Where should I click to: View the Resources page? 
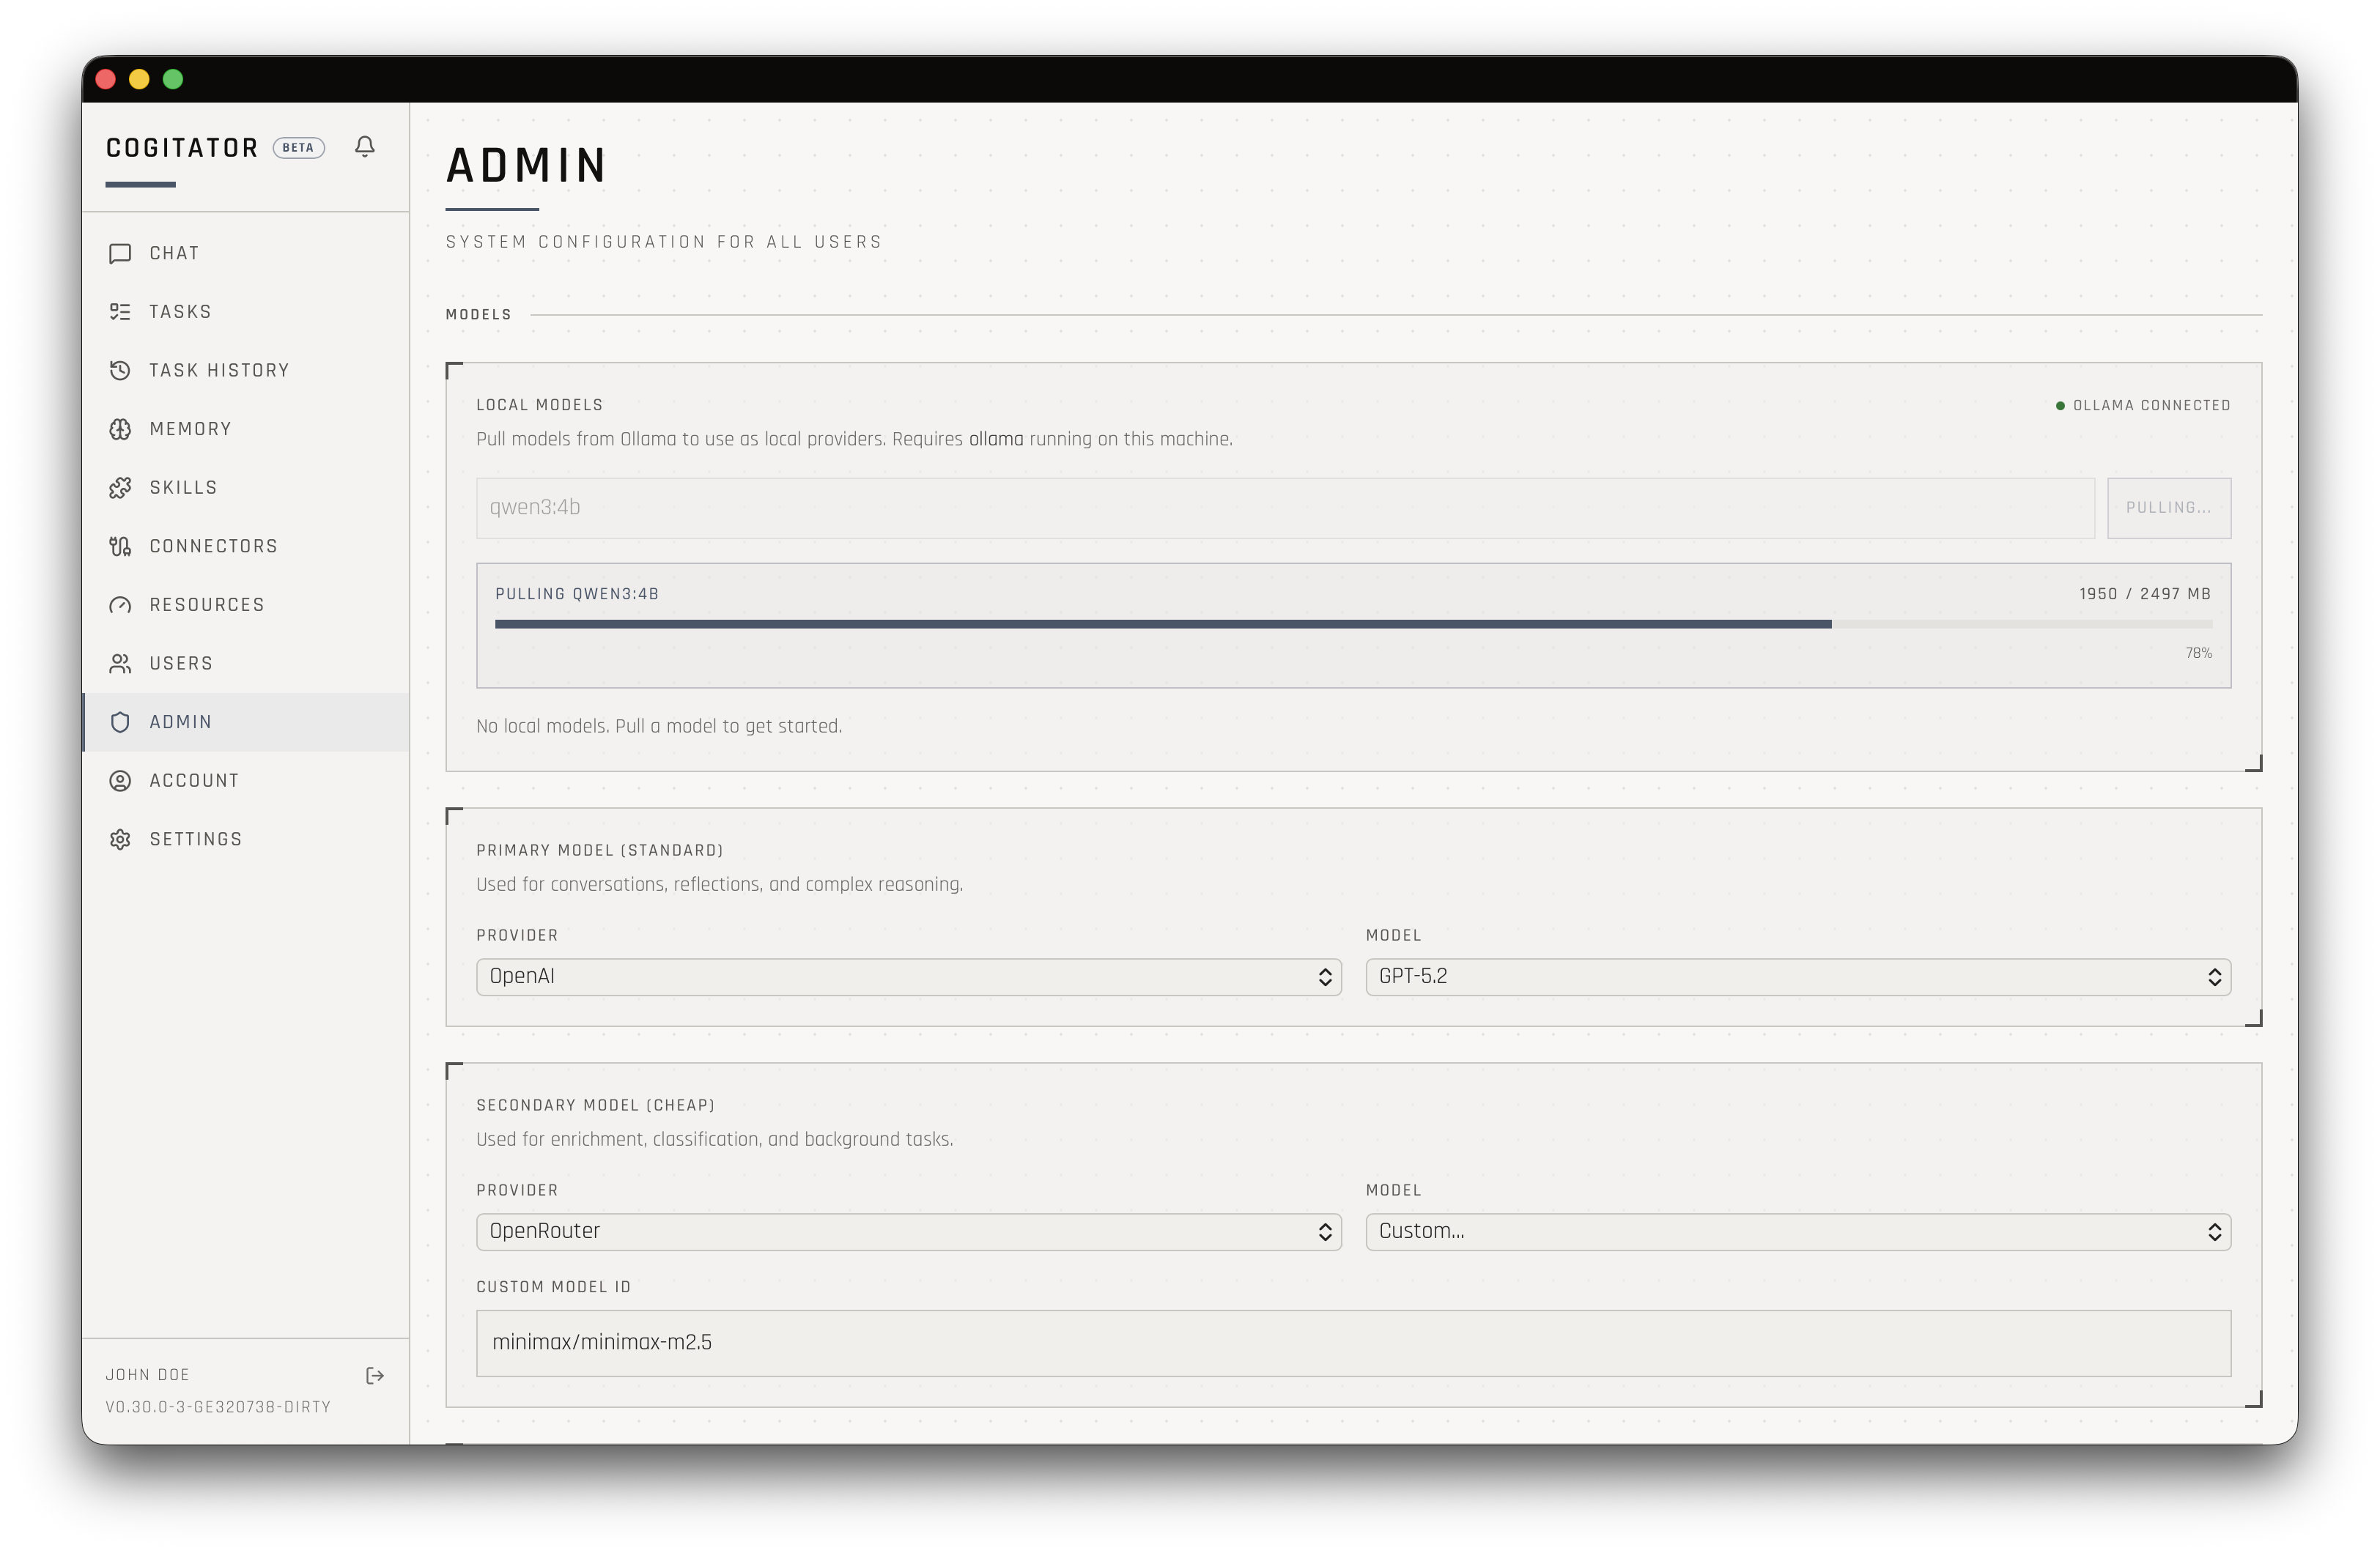(246, 605)
